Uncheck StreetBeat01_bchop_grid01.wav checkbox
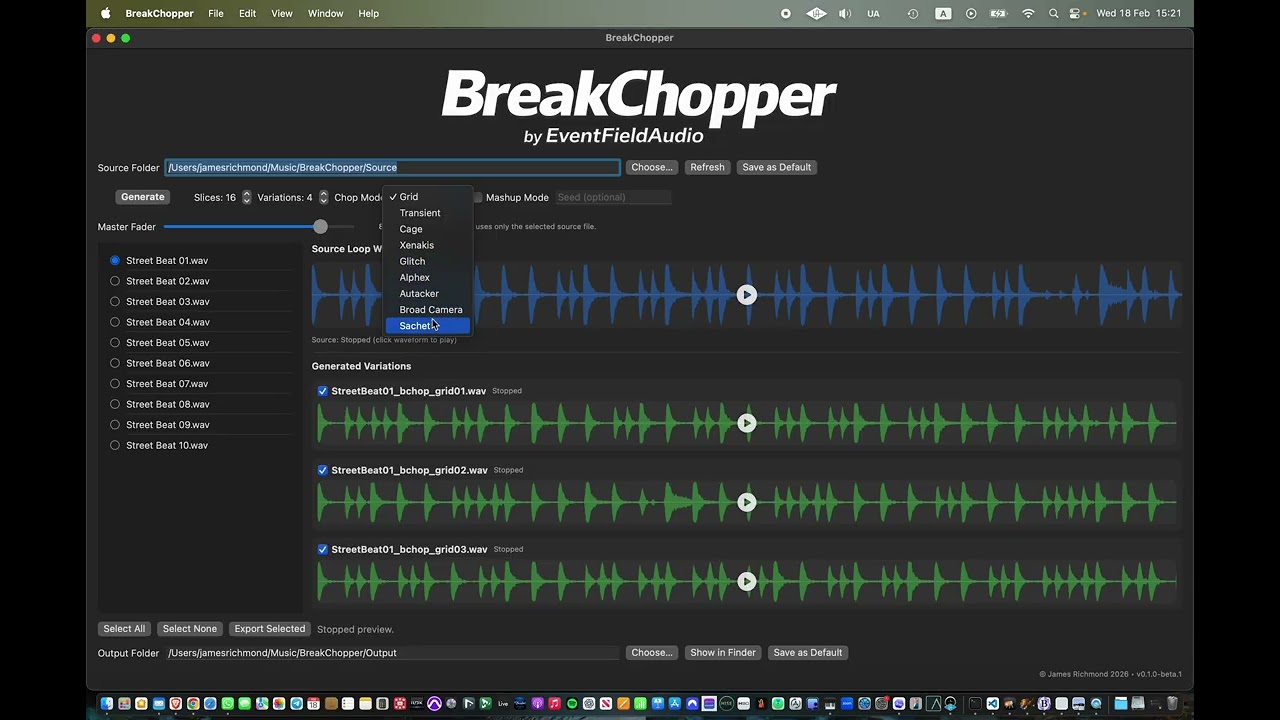Image resolution: width=1280 pixels, height=720 pixels. (322, 391)
